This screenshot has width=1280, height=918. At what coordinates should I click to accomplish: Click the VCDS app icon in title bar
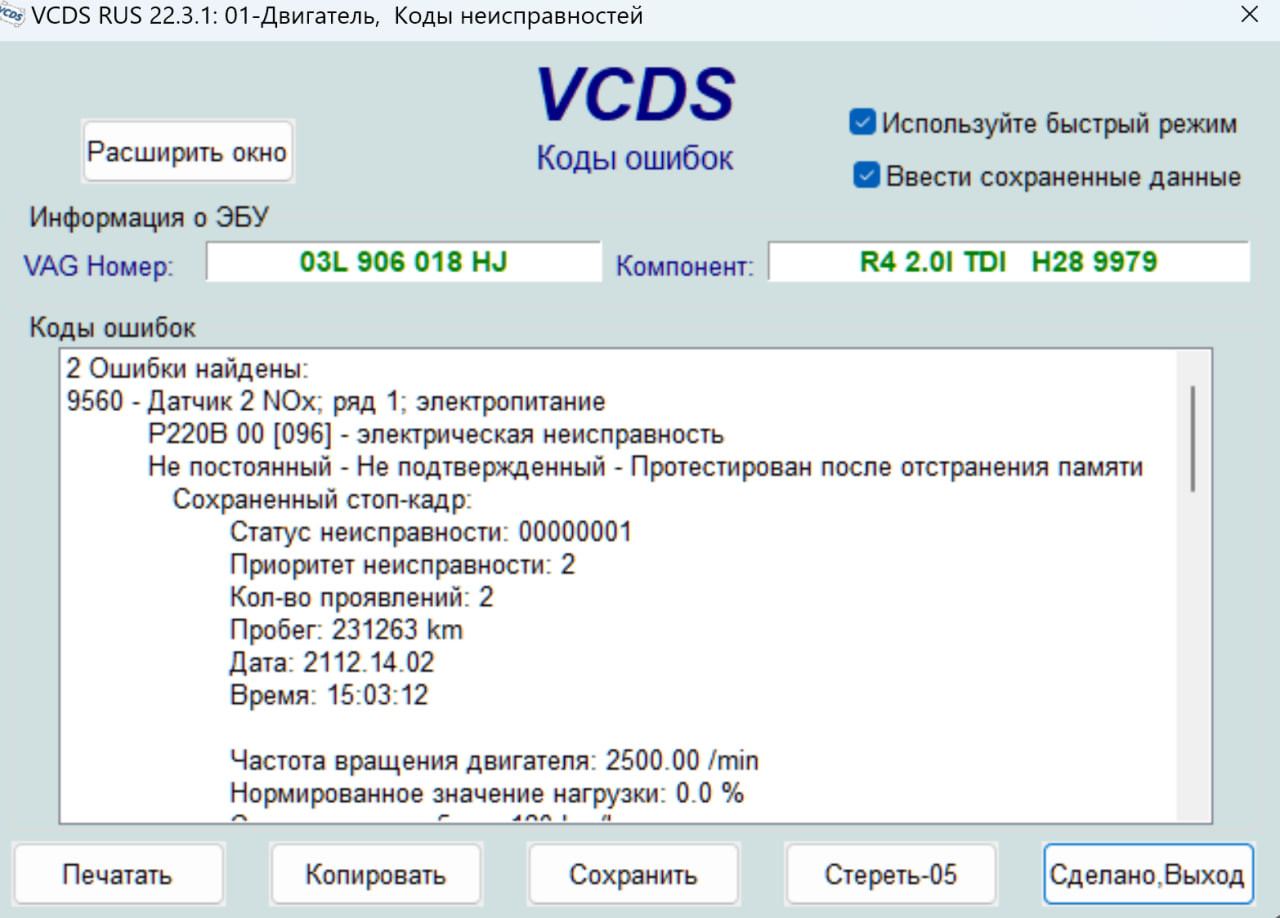click(x=13, y=16)
